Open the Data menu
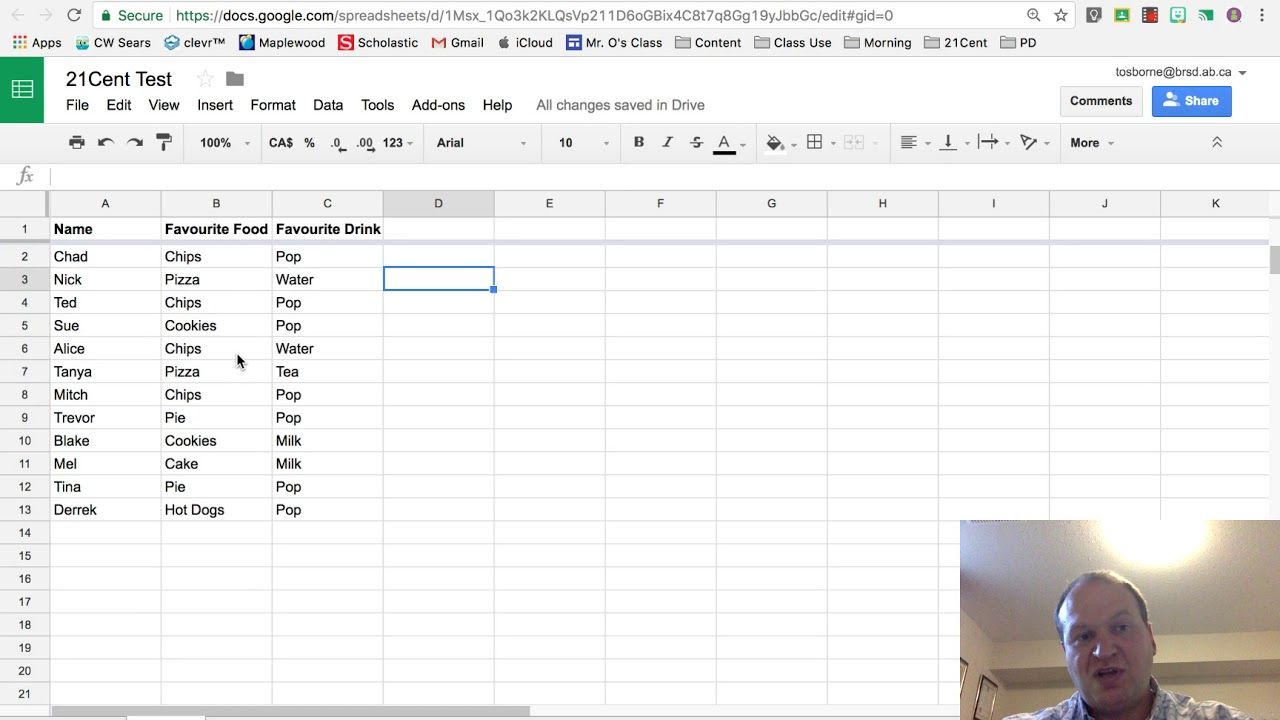 [328, 105]
